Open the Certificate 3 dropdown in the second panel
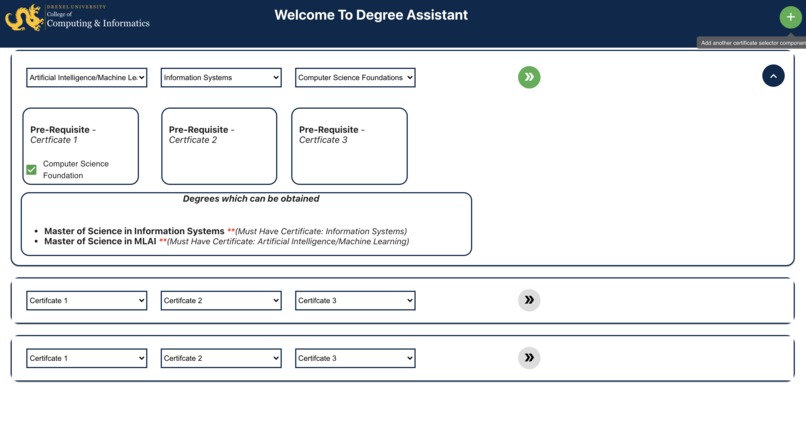 click(355, 301)
